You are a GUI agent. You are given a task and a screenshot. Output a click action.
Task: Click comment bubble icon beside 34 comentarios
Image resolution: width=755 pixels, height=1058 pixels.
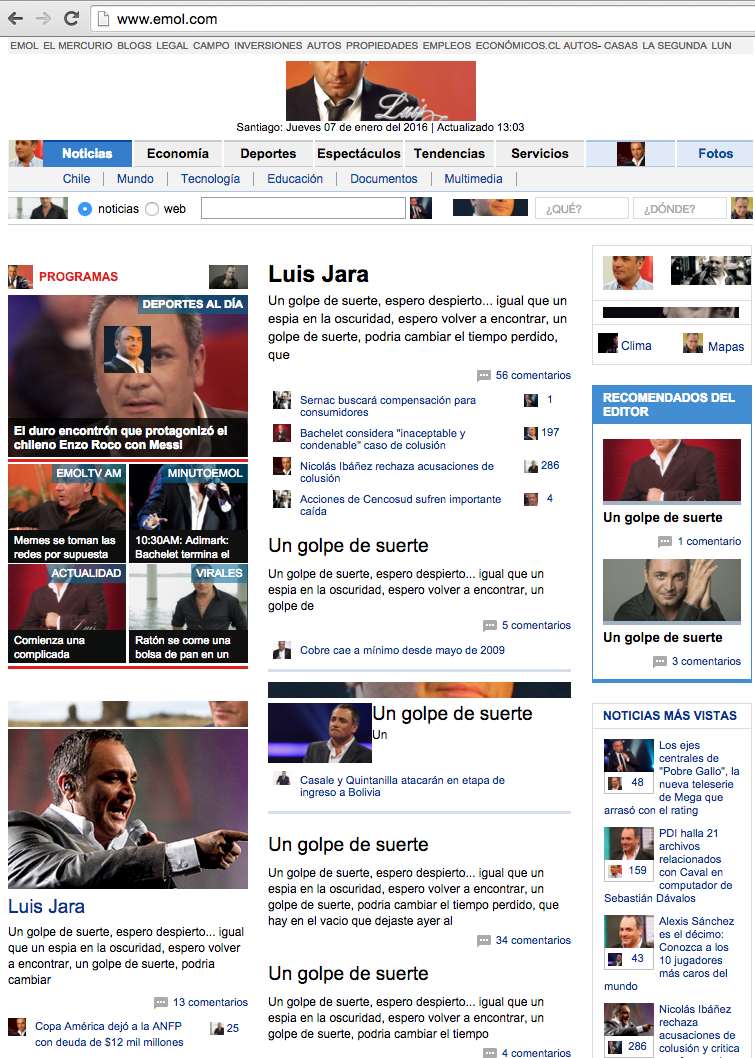click(484, 941)
